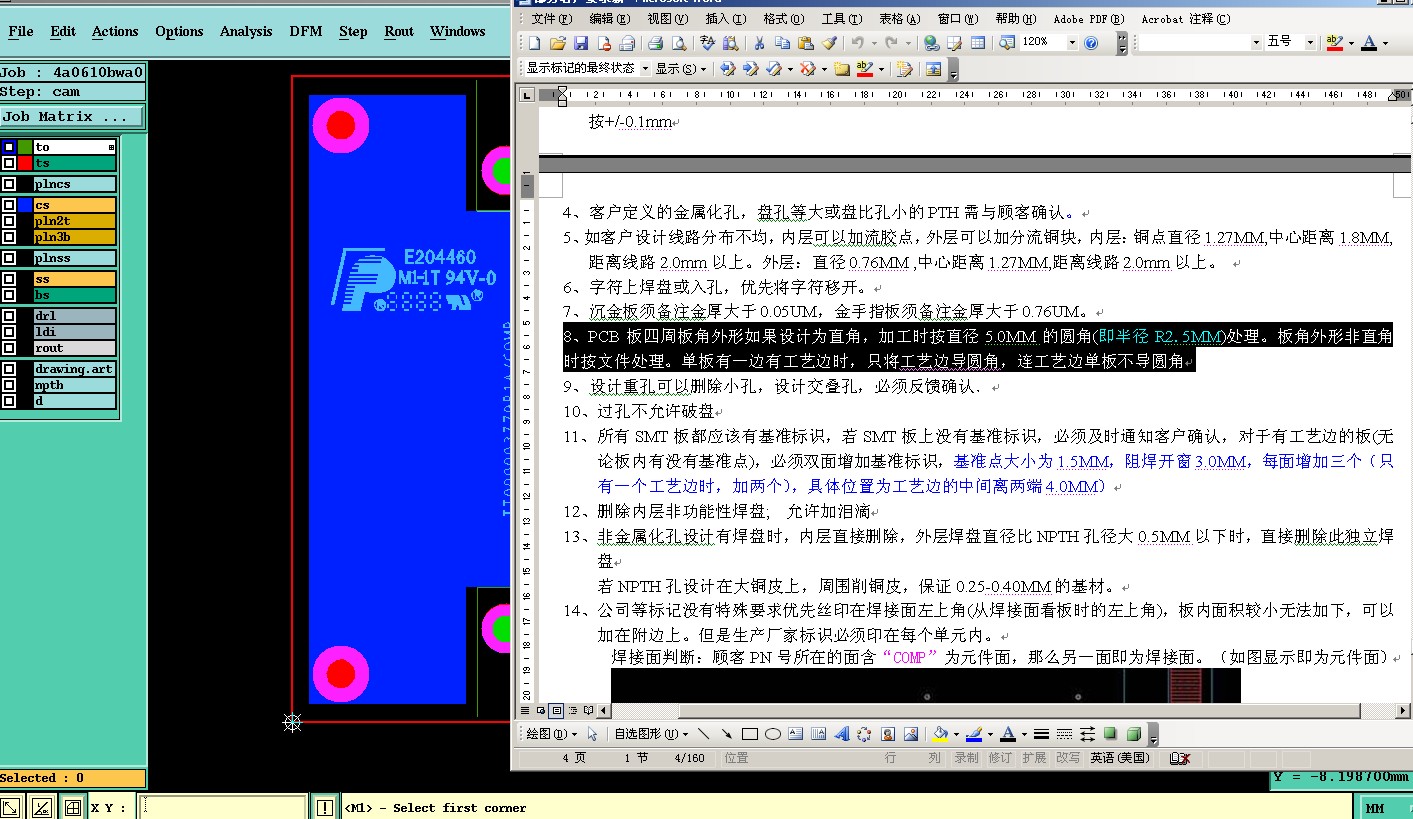Click the Print icon in the Word toolbar
Image resolution: width=1413 pixels, height=819 pixels.
point(655,43)
